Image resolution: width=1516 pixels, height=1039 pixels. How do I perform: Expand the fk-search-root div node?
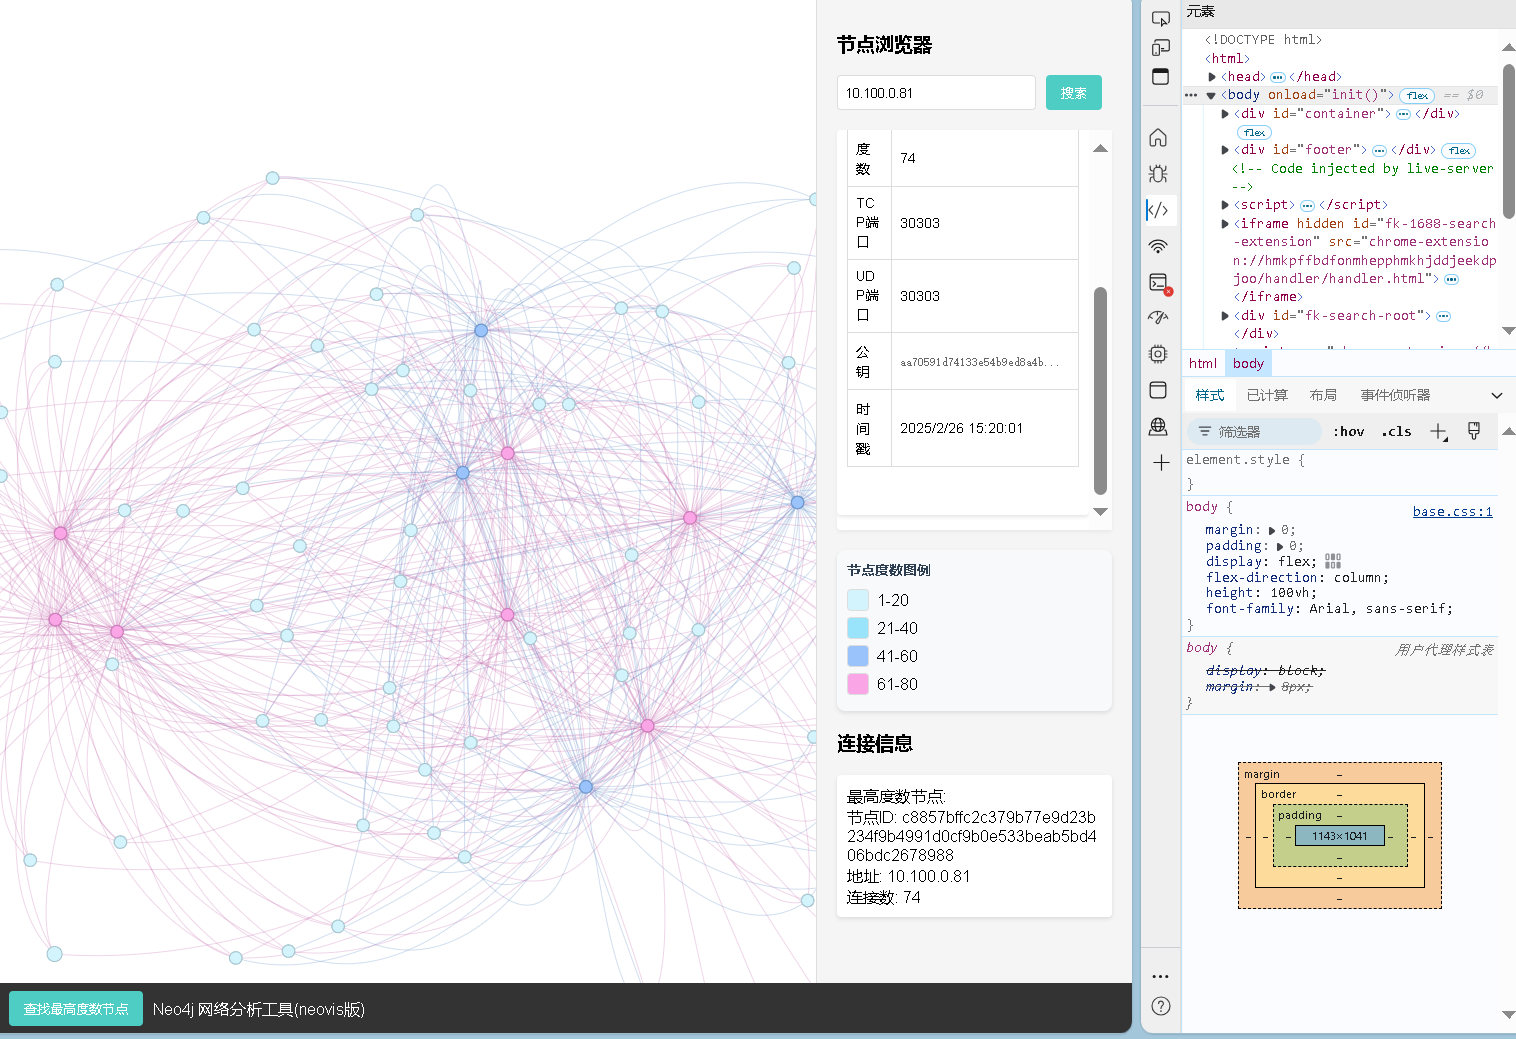coord(1225,316)
